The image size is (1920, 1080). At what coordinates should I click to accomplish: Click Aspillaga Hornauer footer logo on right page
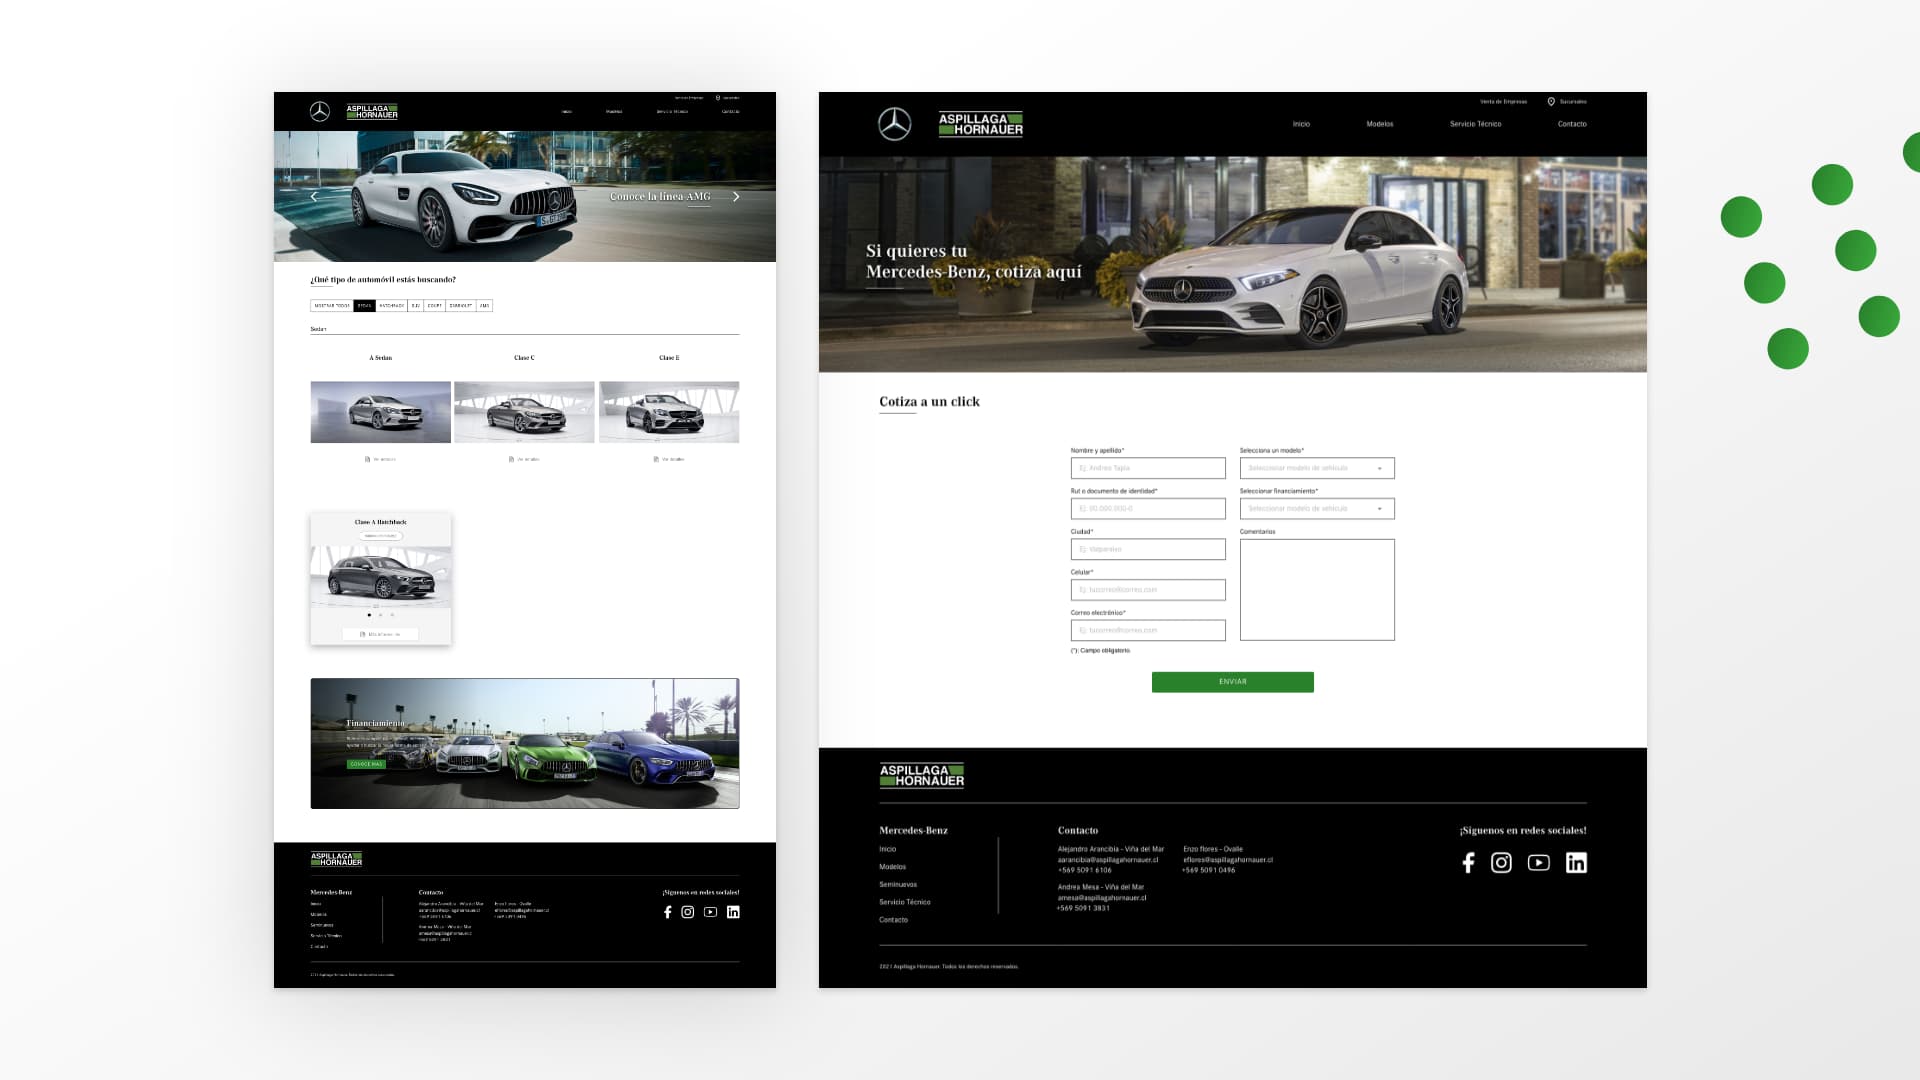(922, 776)
